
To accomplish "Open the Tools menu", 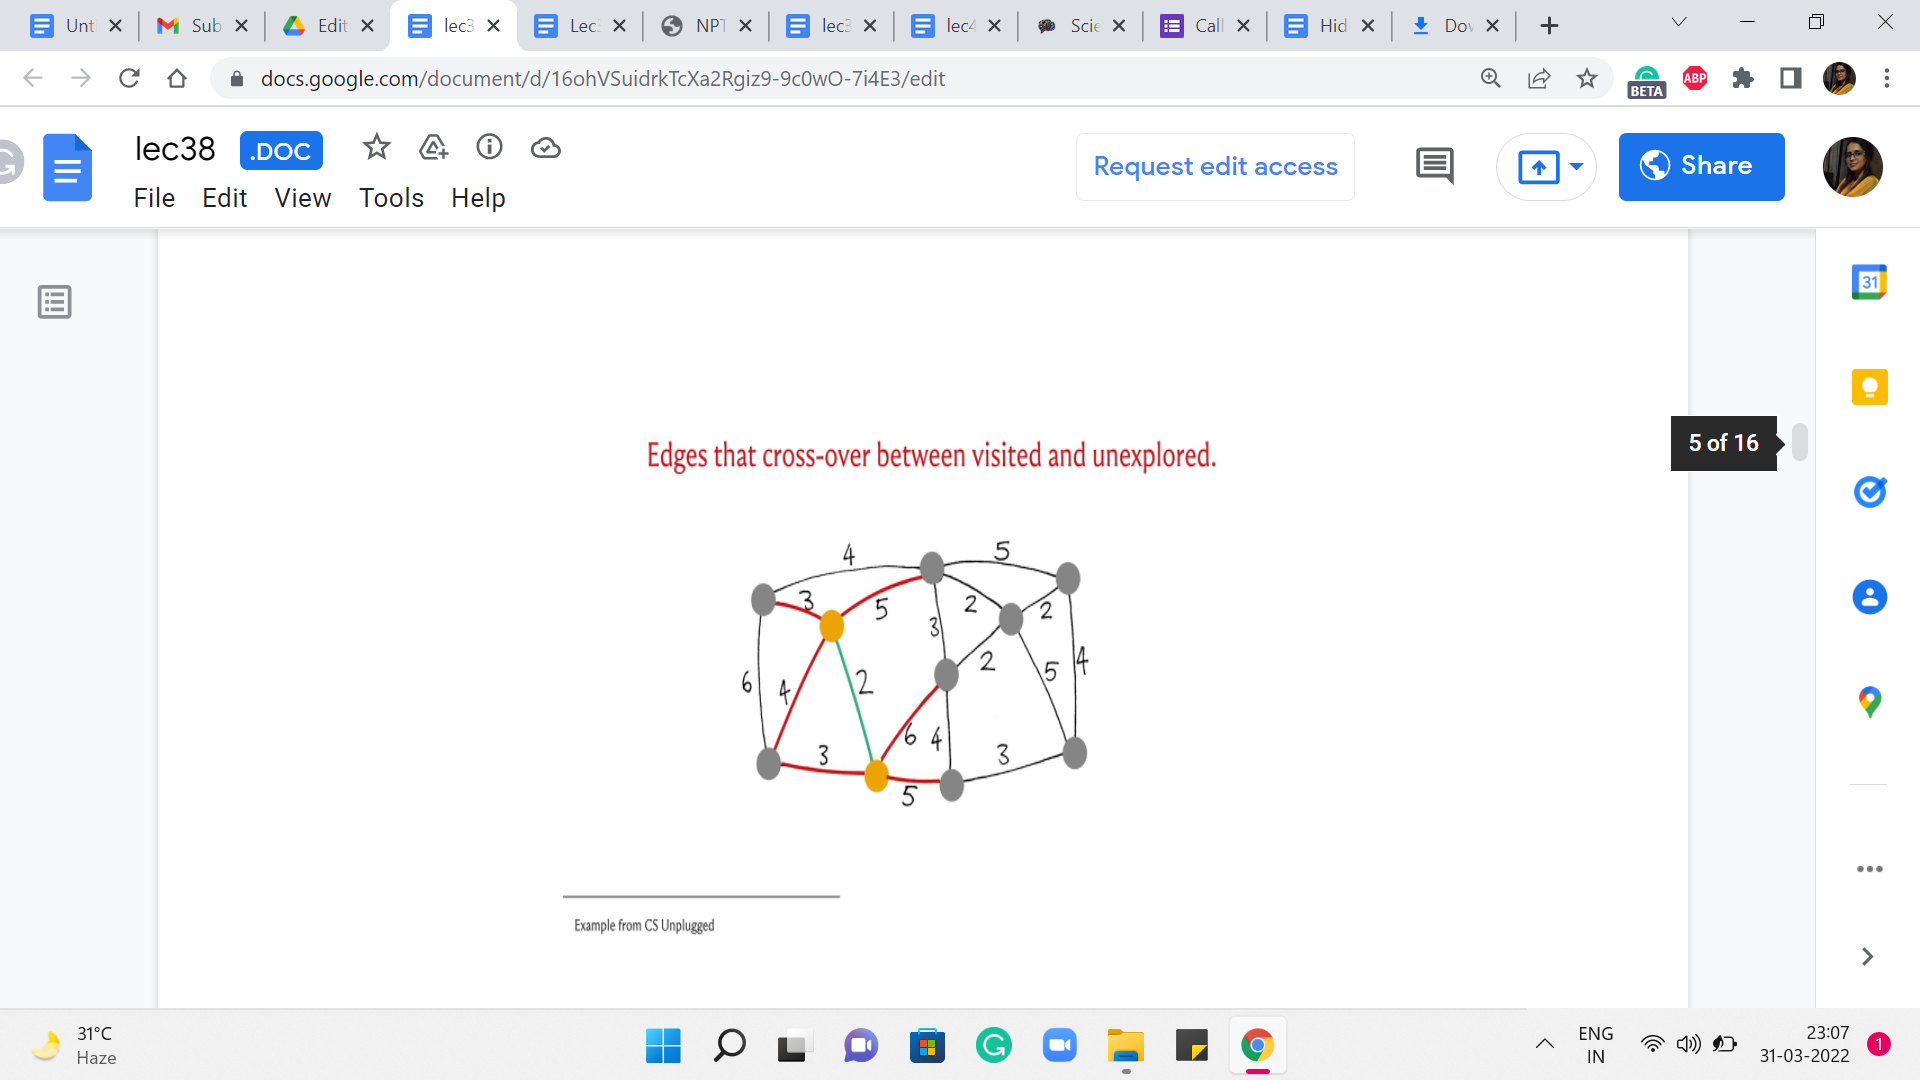I will (391, 198).
